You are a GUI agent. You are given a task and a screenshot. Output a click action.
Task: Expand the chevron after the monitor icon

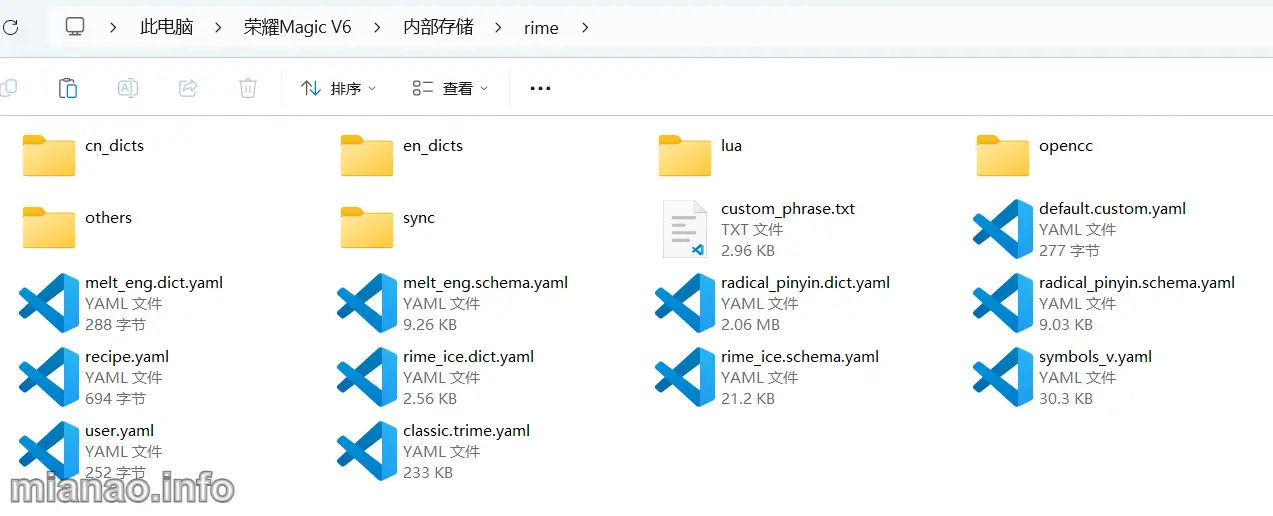click(x=114, y=27)
